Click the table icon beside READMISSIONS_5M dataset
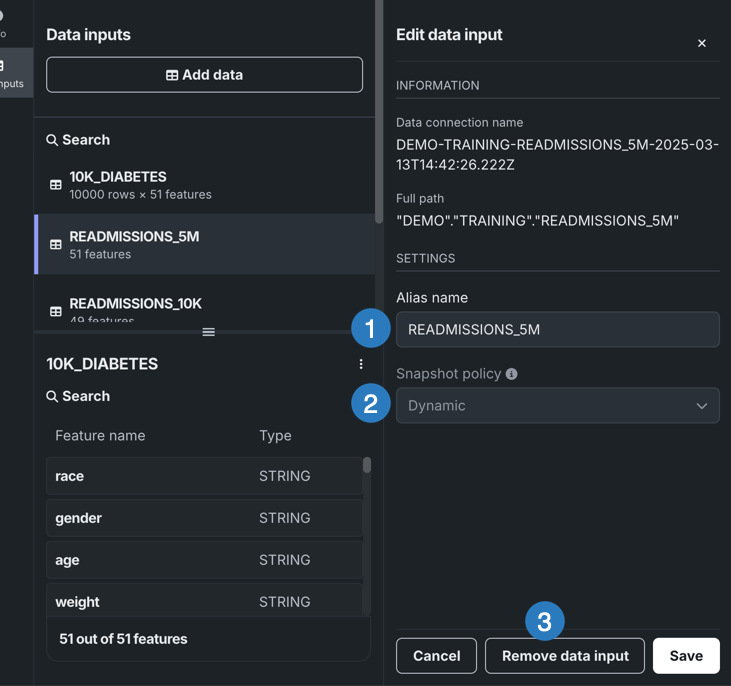Image resolution: width=731 pixels, height=686 pixels. click(x=56, y=245)
